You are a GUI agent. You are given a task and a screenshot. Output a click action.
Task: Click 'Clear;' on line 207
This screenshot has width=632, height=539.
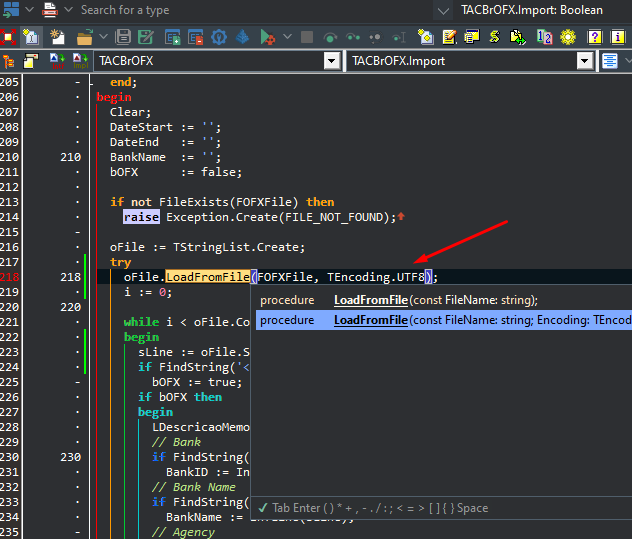130,112
